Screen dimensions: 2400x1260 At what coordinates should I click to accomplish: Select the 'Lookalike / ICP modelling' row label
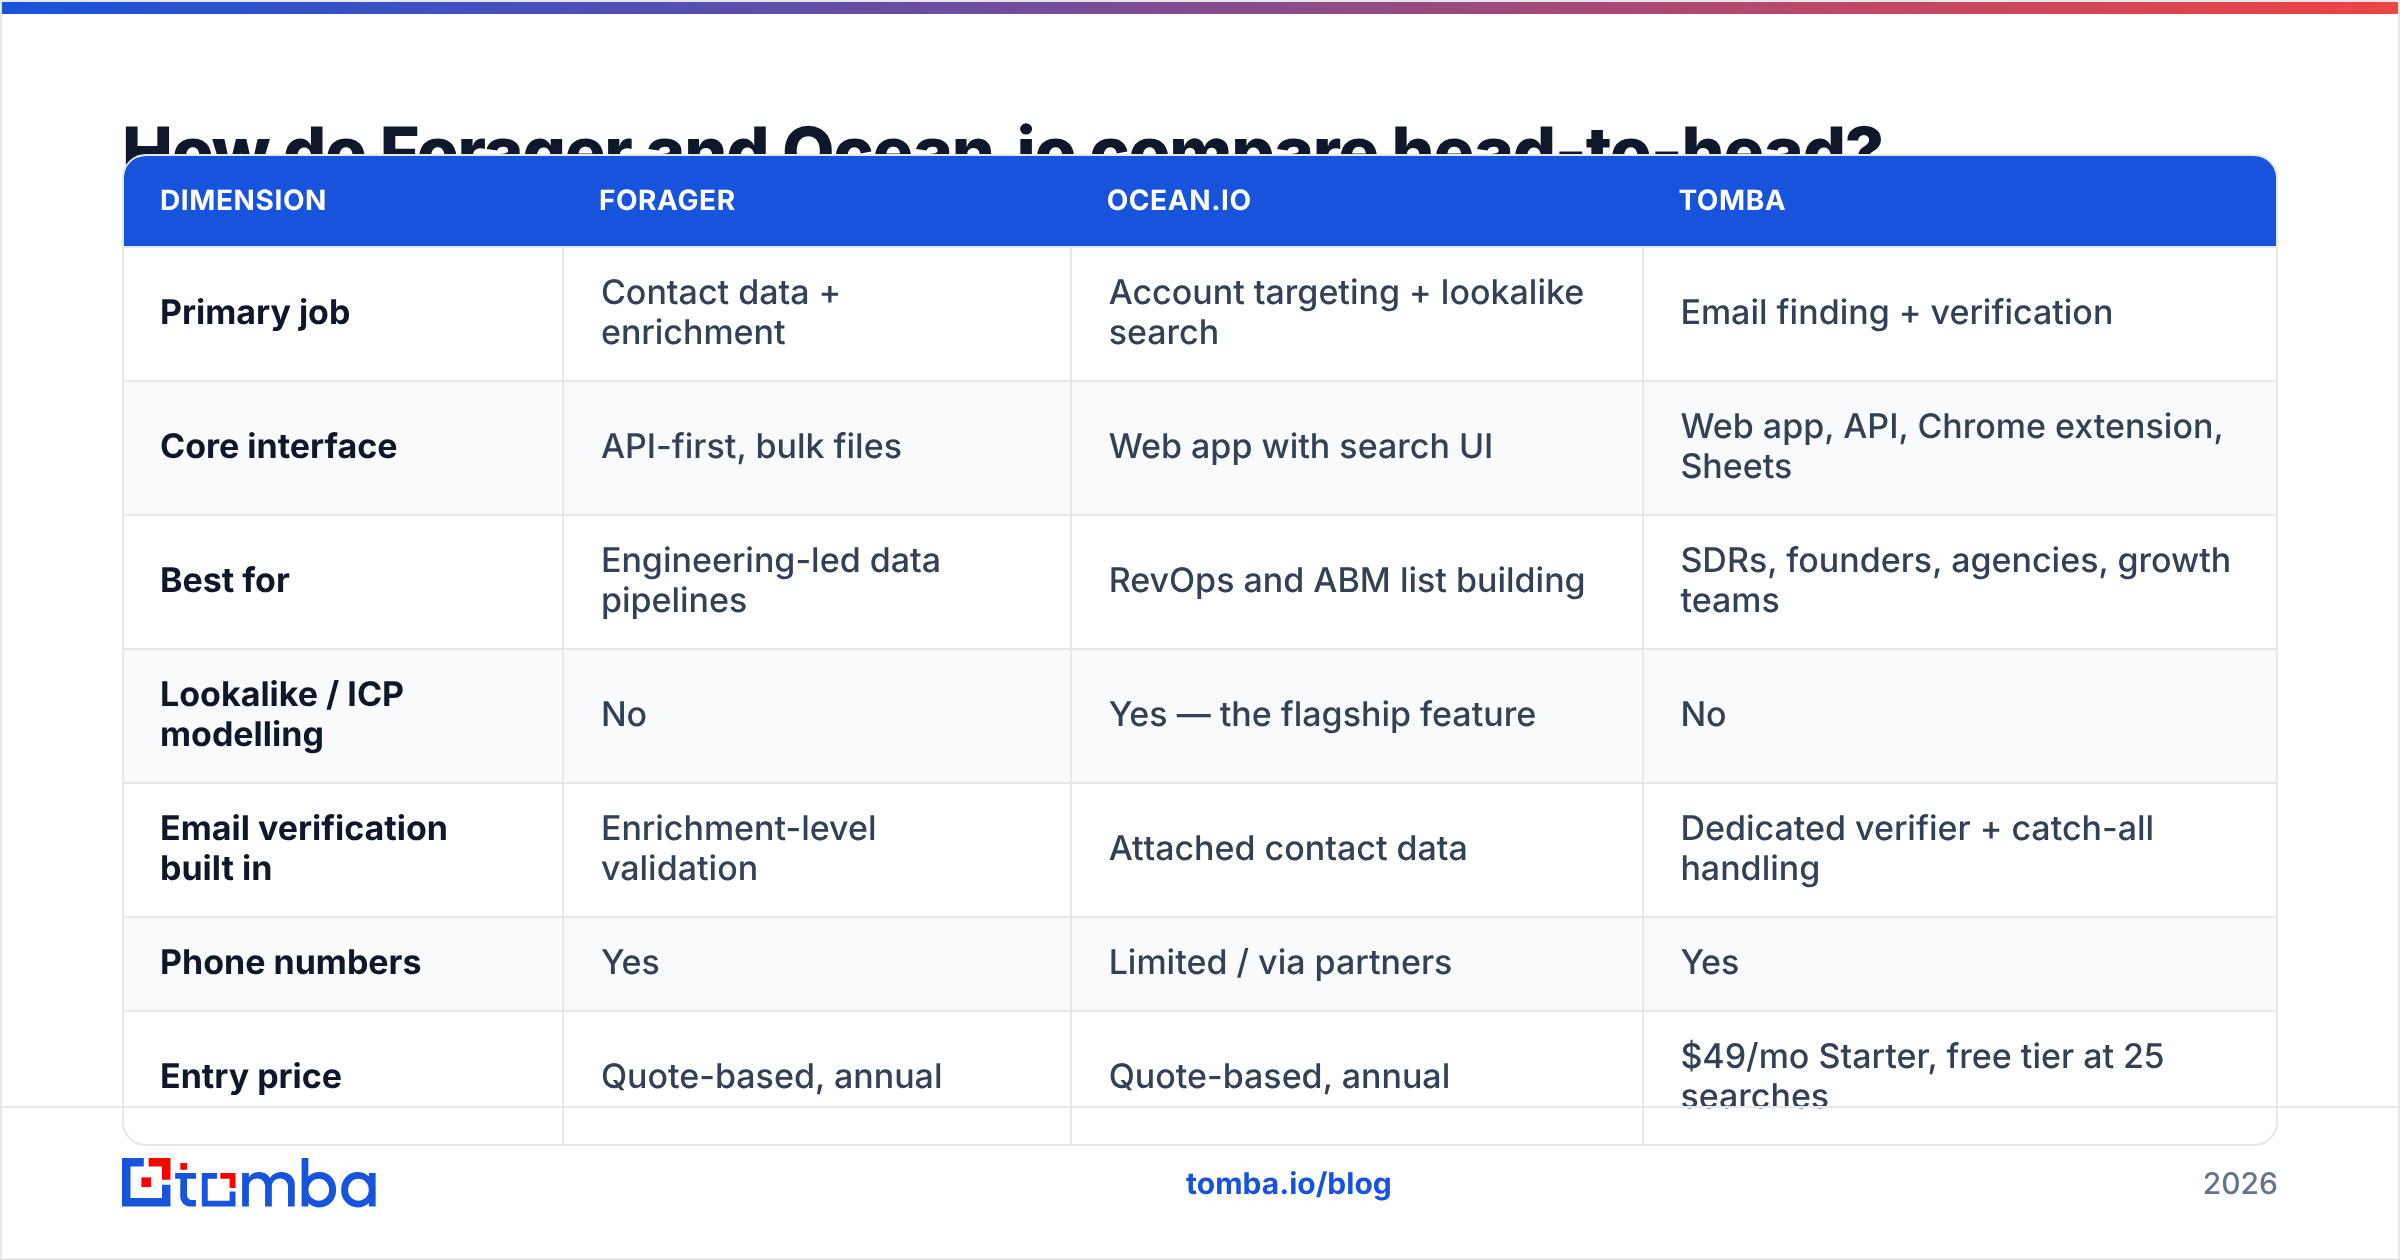[282, 714]
